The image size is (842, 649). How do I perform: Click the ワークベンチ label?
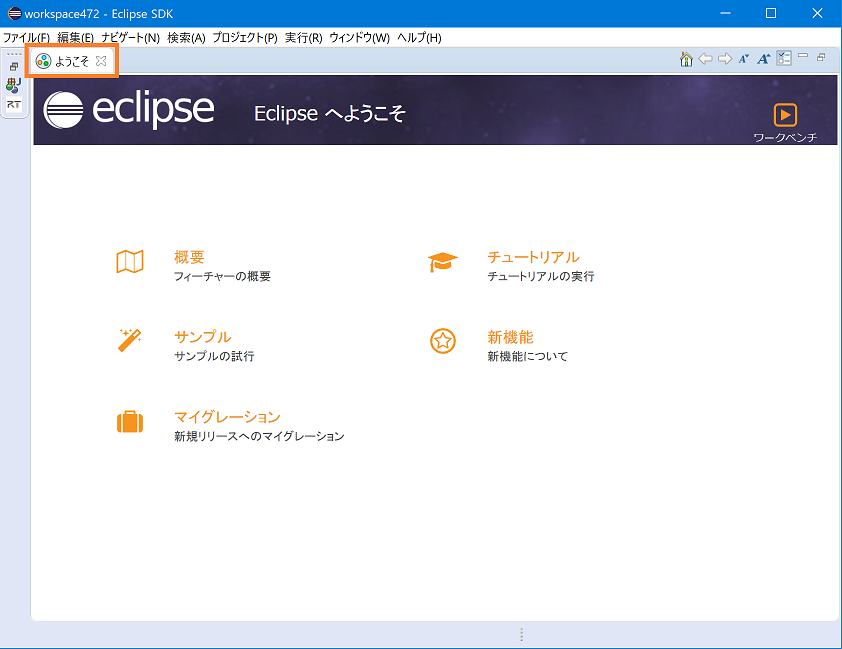[x=785, y=137]
